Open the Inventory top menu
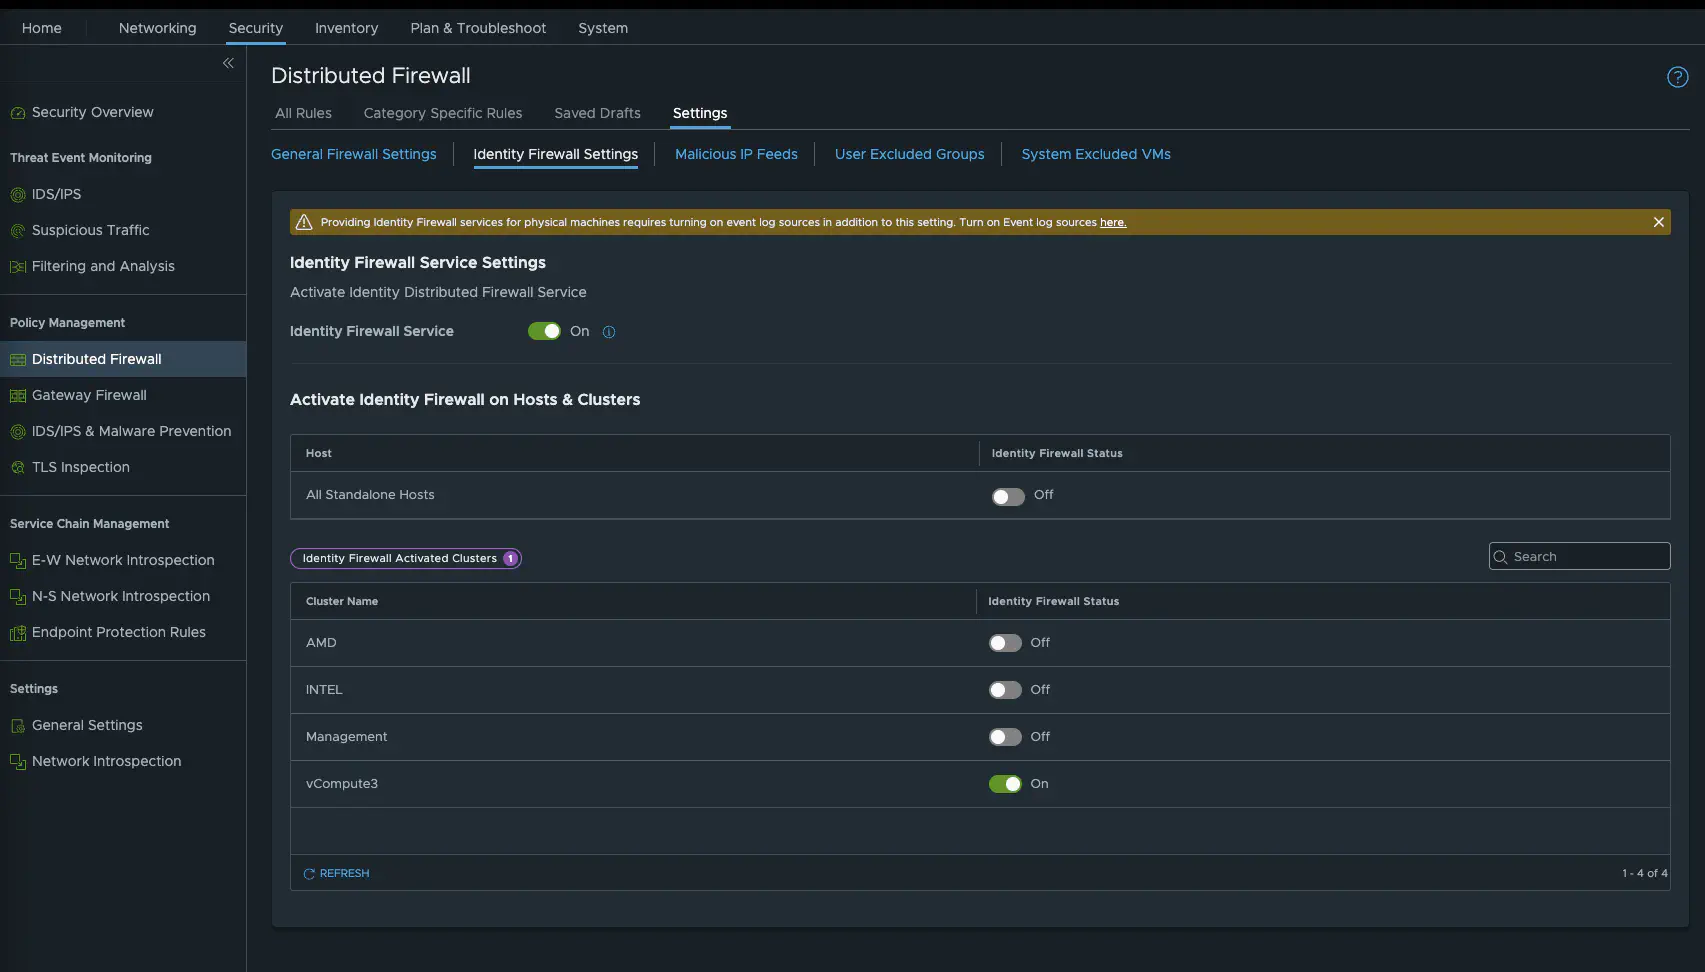The height and width of the screenshot is (972, 1705). pos(346,28)
